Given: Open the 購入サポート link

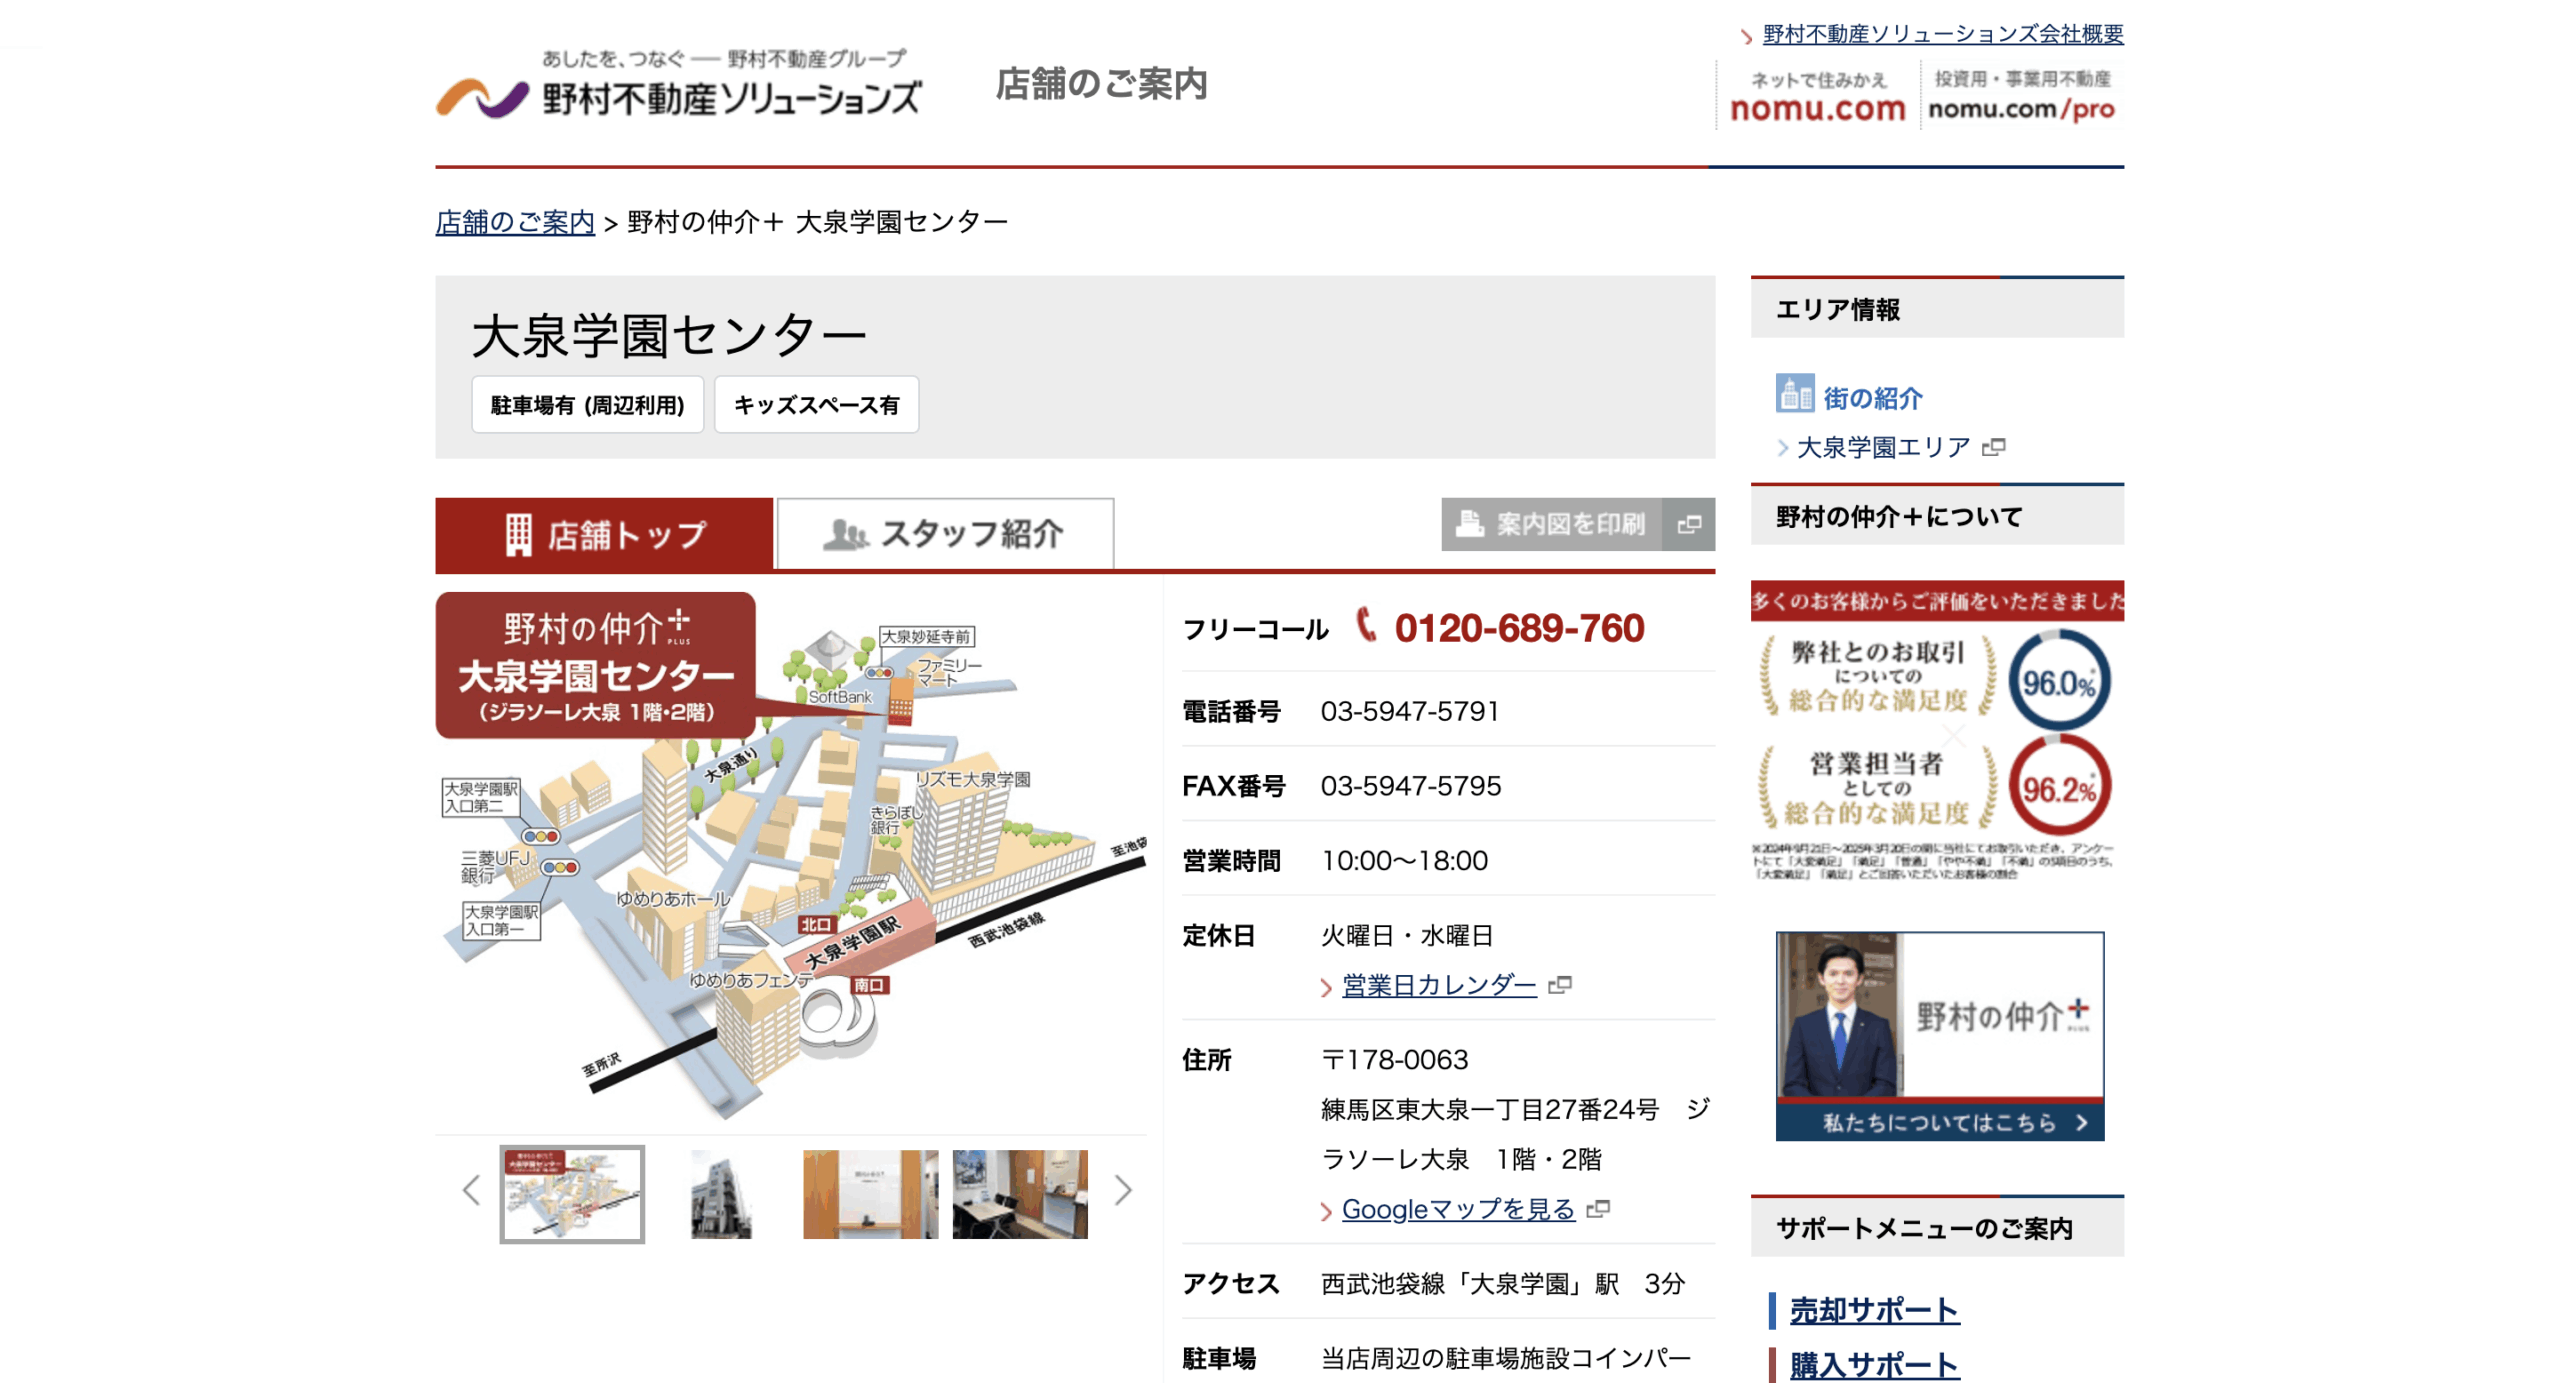Looking at the screenshot, I should click(1871, 1365).
